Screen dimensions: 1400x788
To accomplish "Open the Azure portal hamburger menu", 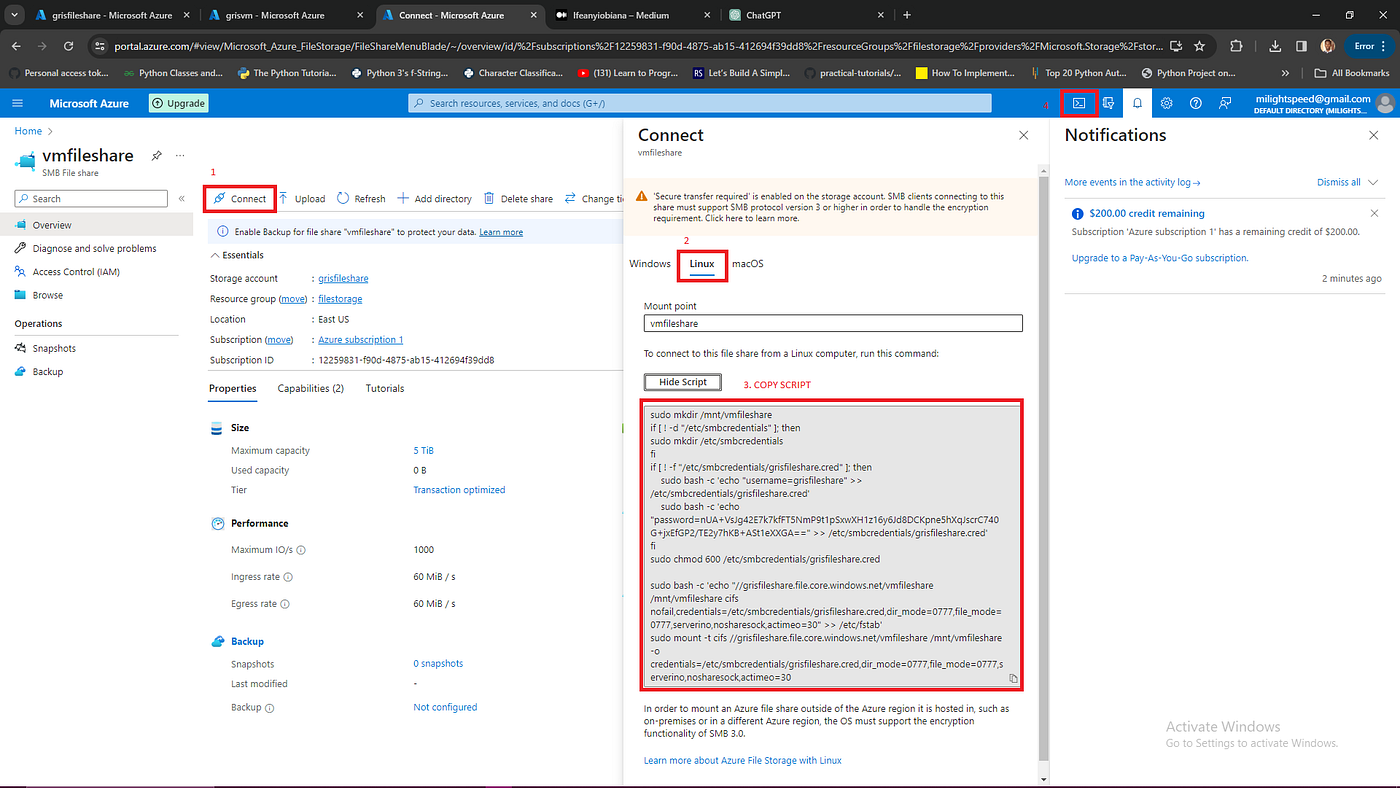I will point(17,103).
